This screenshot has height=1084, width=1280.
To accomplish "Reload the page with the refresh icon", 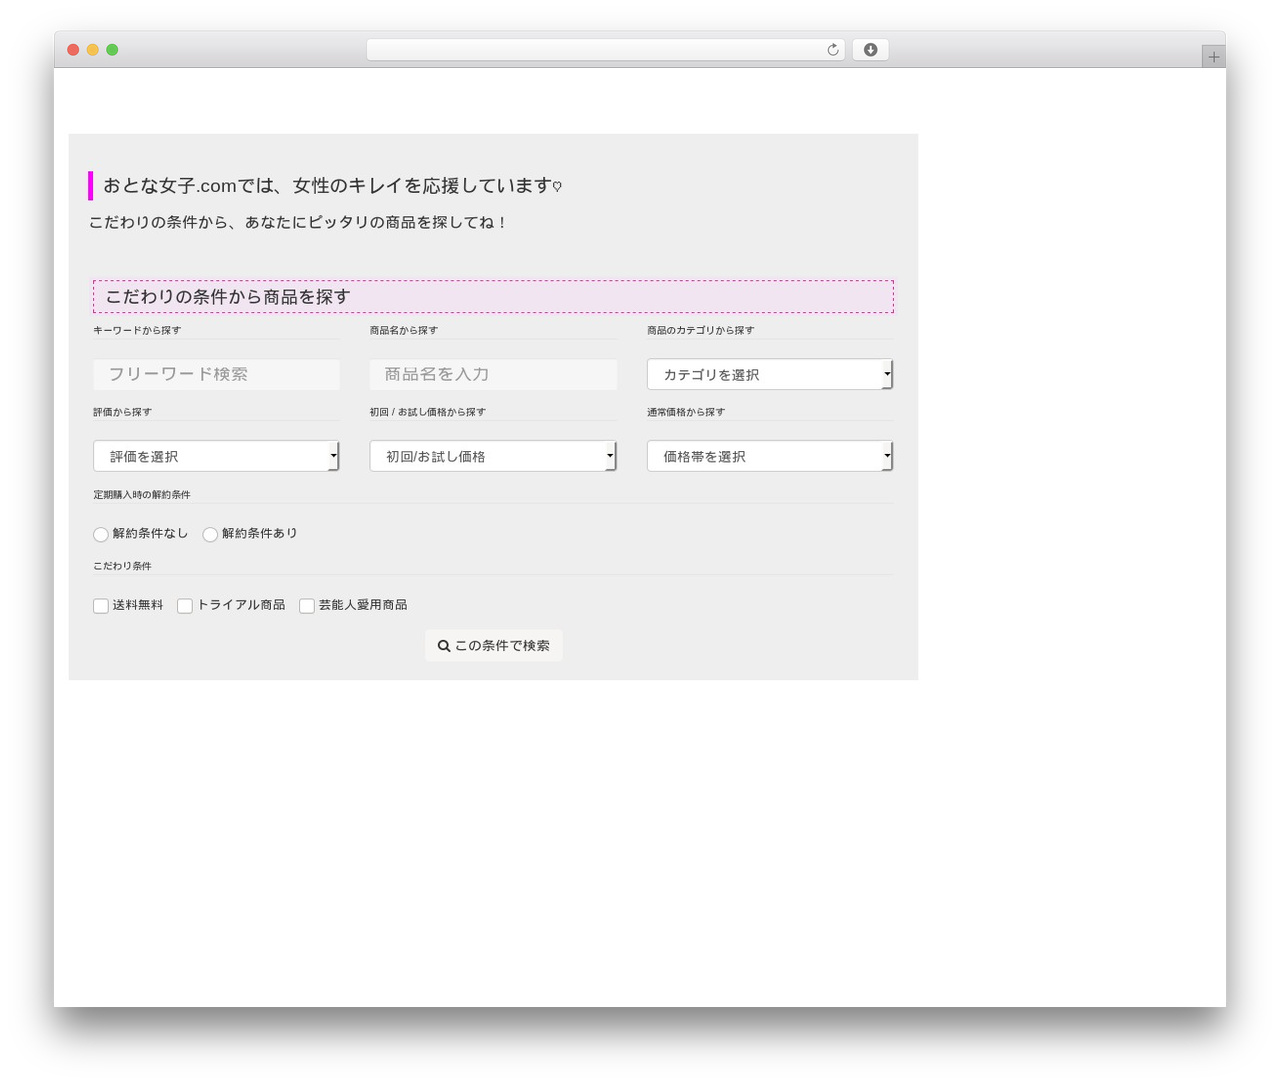I will [x=832, y=50].
